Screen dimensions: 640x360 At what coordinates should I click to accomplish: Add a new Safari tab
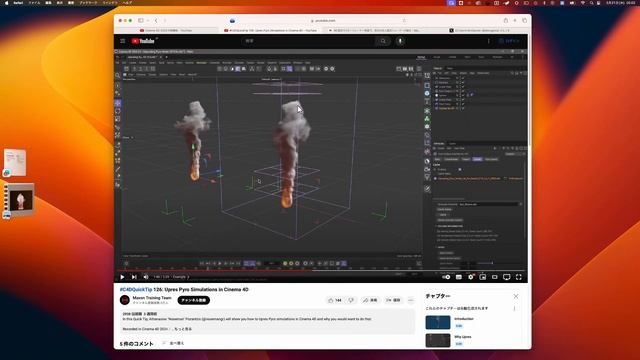515,20
